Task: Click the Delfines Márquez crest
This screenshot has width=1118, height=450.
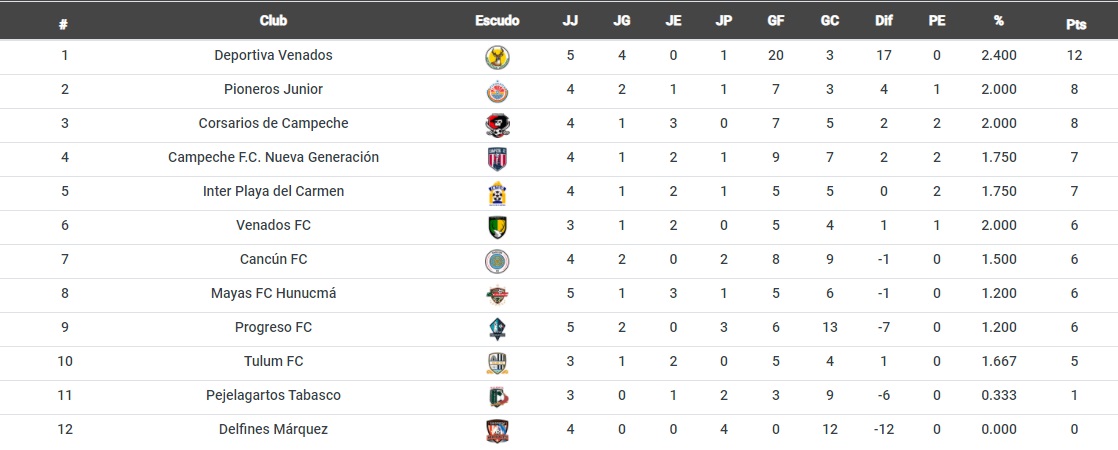Action: (x=497, y=431)
